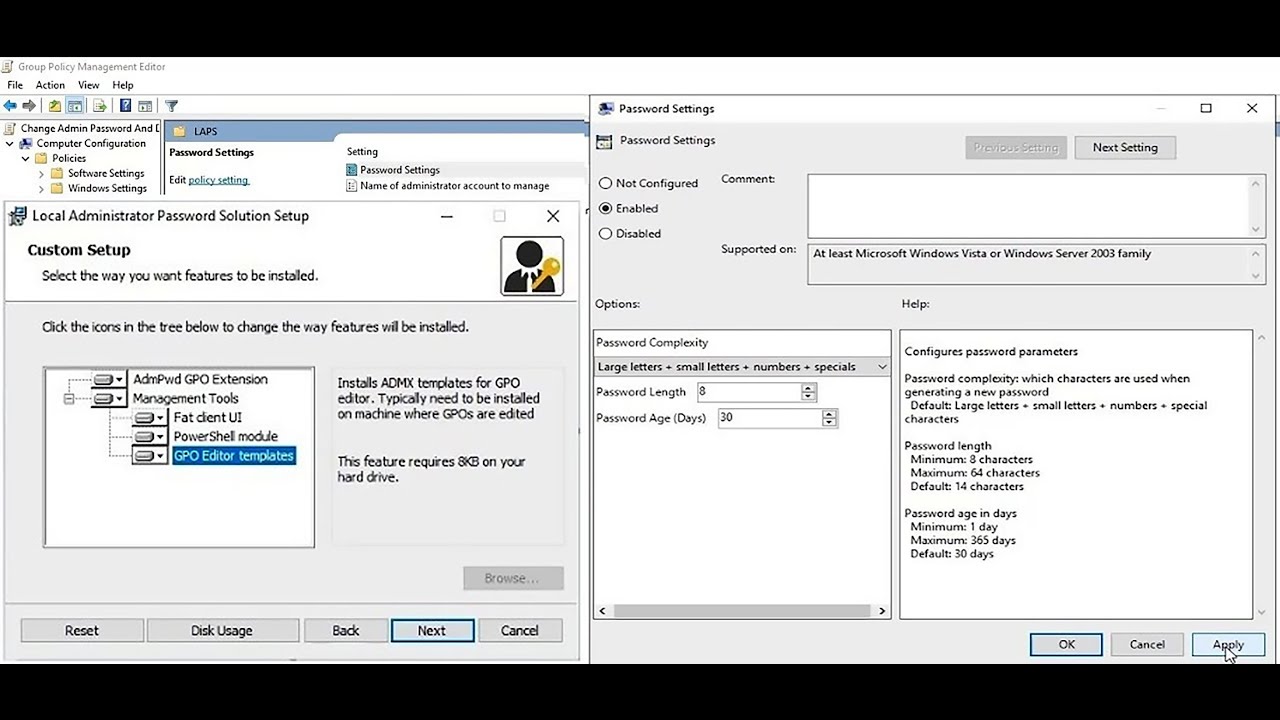The height and width of the screenshot is (720, 1280).
Task: Collapse the Policies tree node
Action: [x=25, y=158]
